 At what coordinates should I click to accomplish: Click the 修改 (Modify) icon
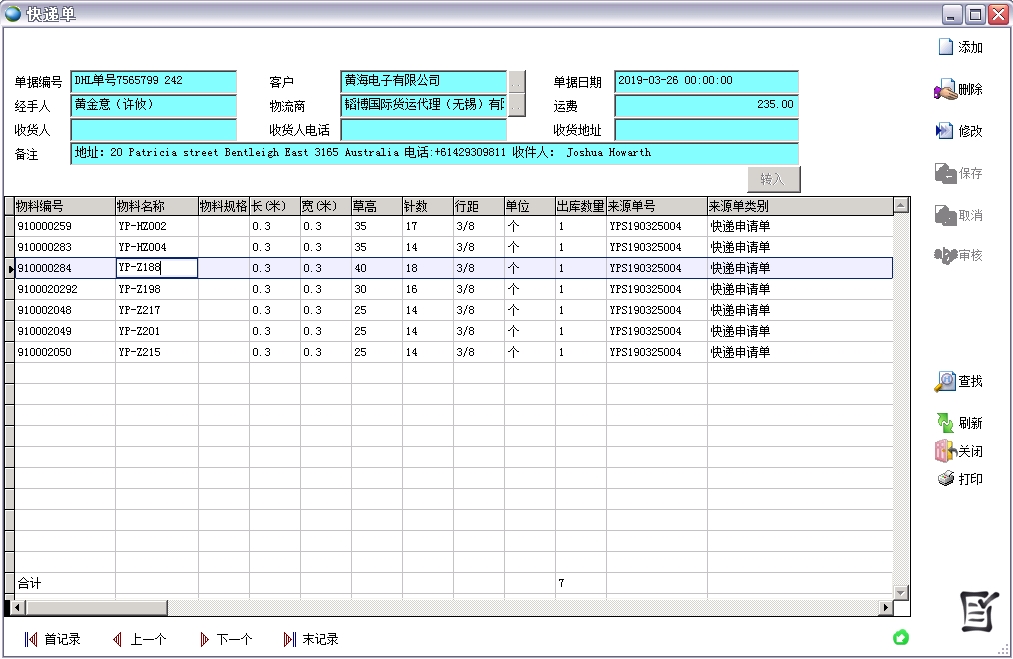point(945,131)
